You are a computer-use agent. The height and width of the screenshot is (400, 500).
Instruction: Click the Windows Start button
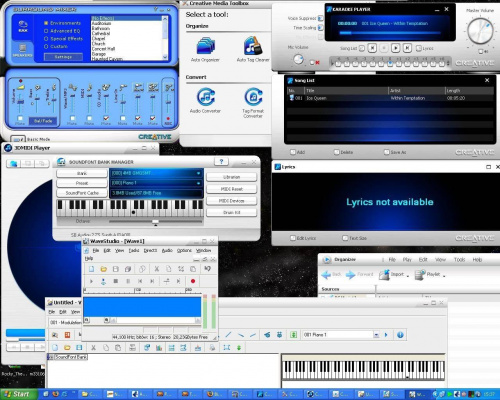[18, 394]
